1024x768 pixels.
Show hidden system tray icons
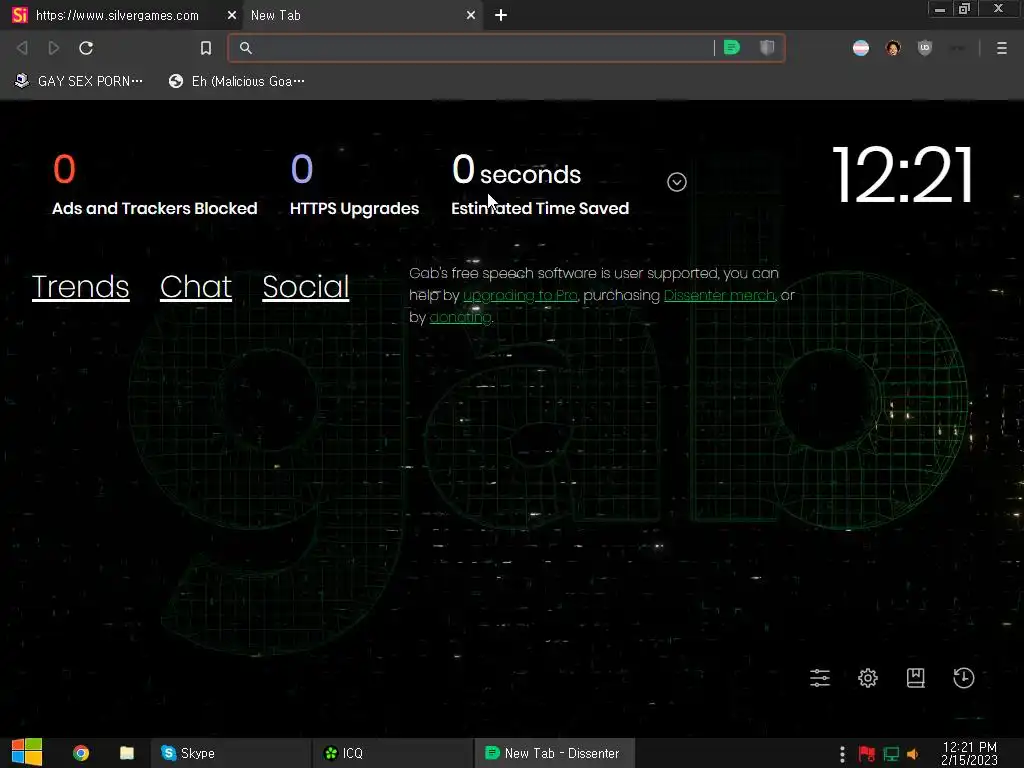click(842, 754)
